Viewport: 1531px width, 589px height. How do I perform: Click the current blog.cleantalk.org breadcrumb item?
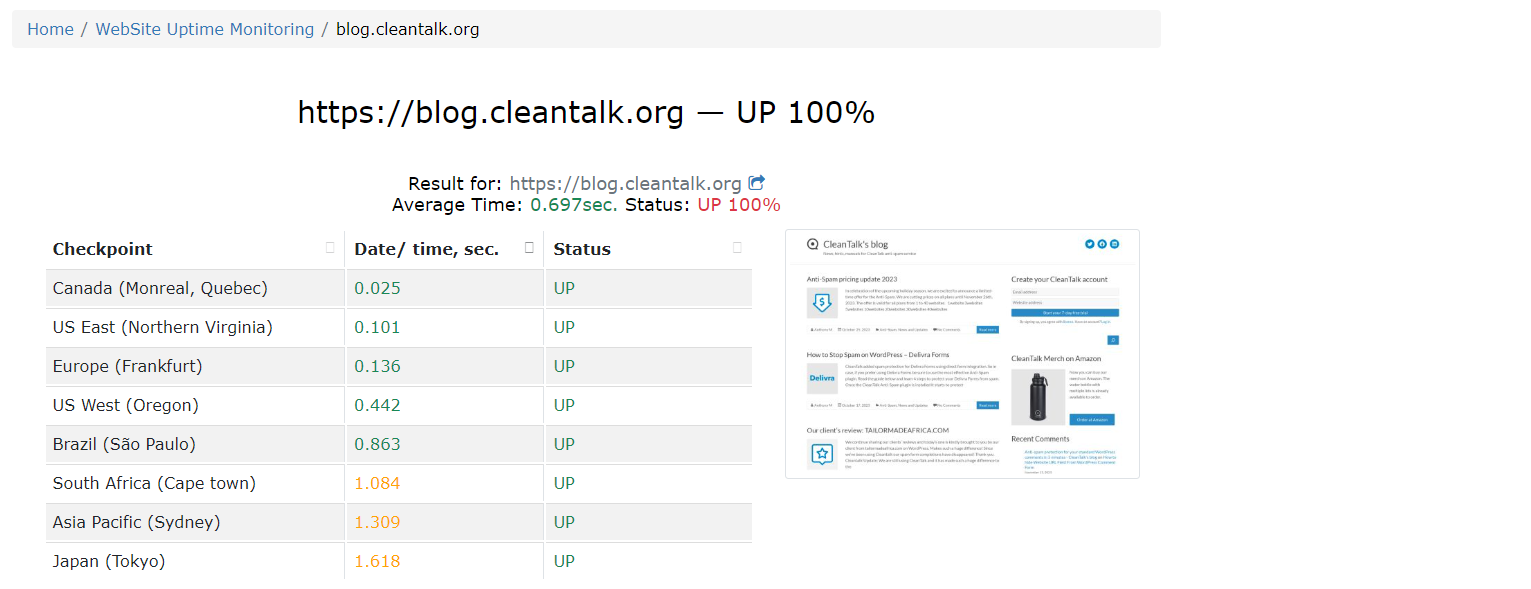[407, 29]
